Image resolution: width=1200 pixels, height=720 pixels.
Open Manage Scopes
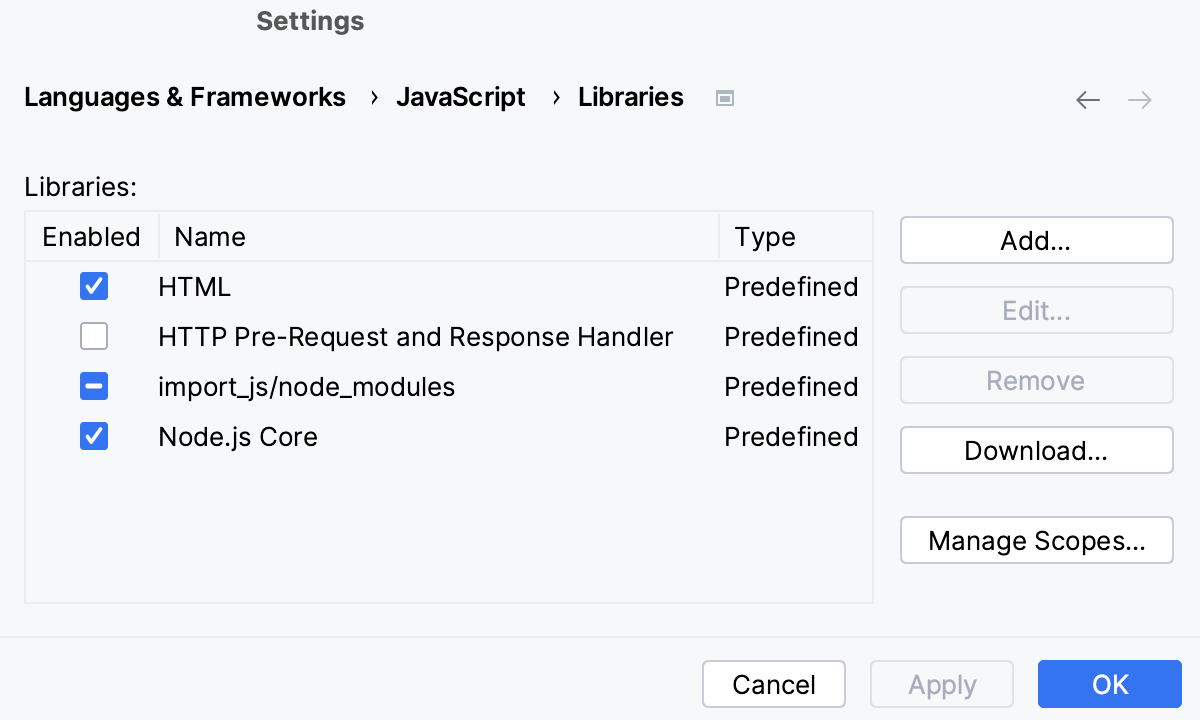click(x=1036, y=540)
